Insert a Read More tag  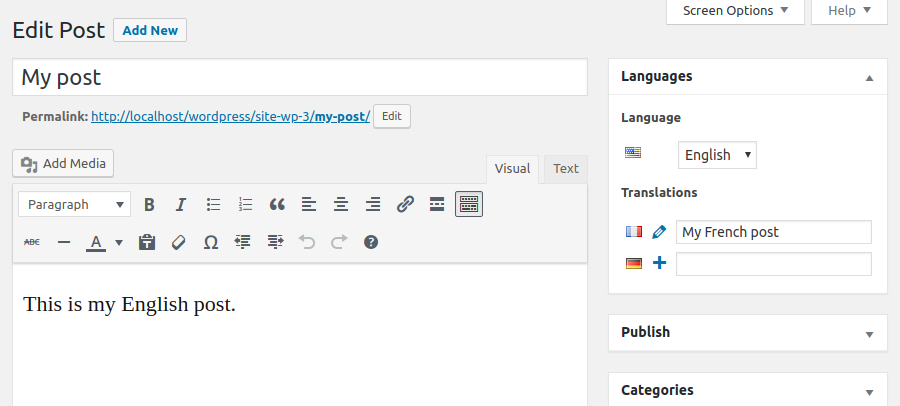437,205
